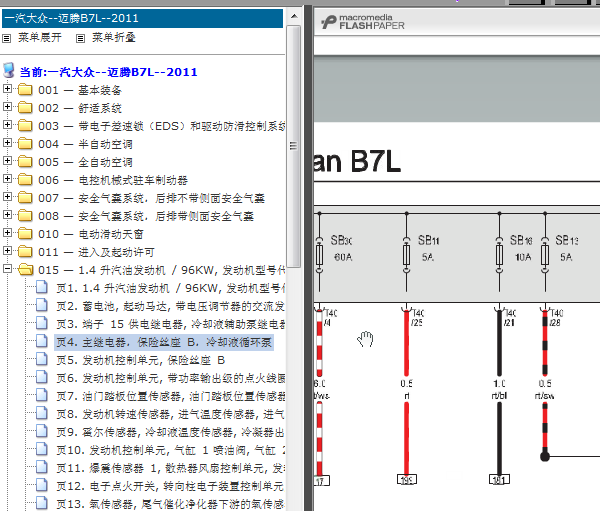Expand the 011 进入及起动许可 node
600x511 pixels.
click(x=7, y=251)
